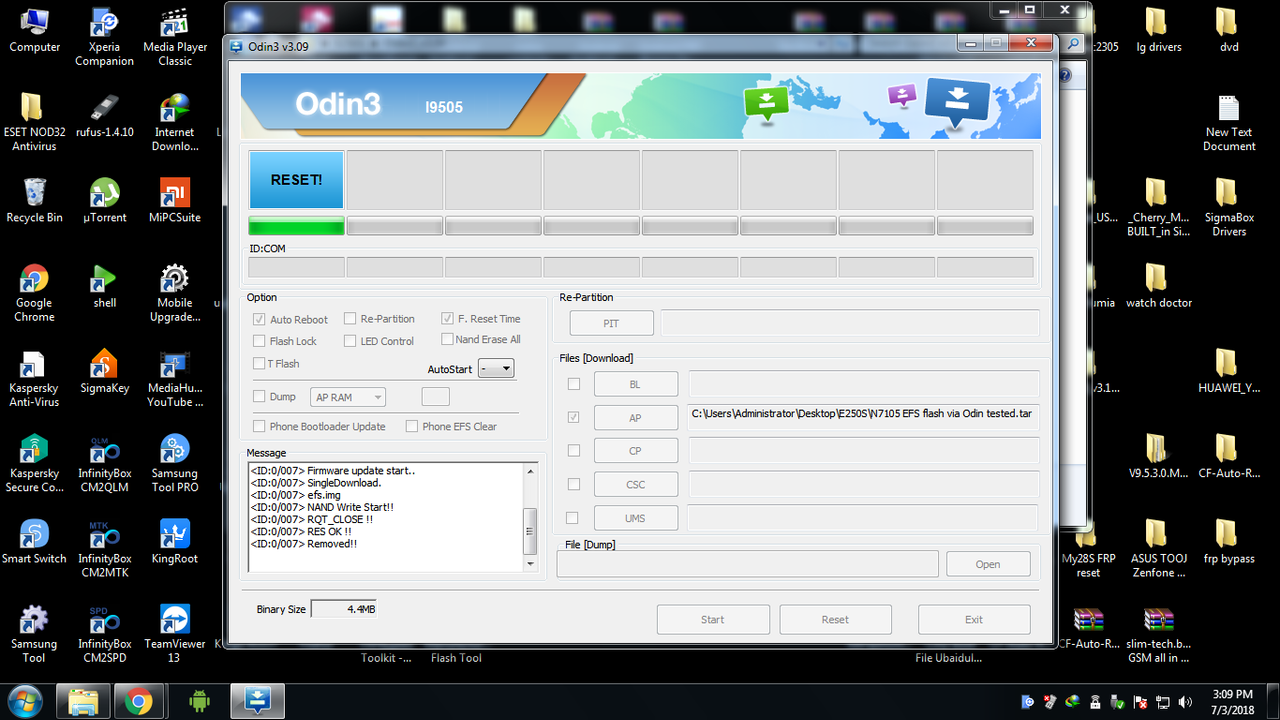This screenshot has height=720, width=1280.
Task: Click Open button in File Dump
Action: pos(988,564)
